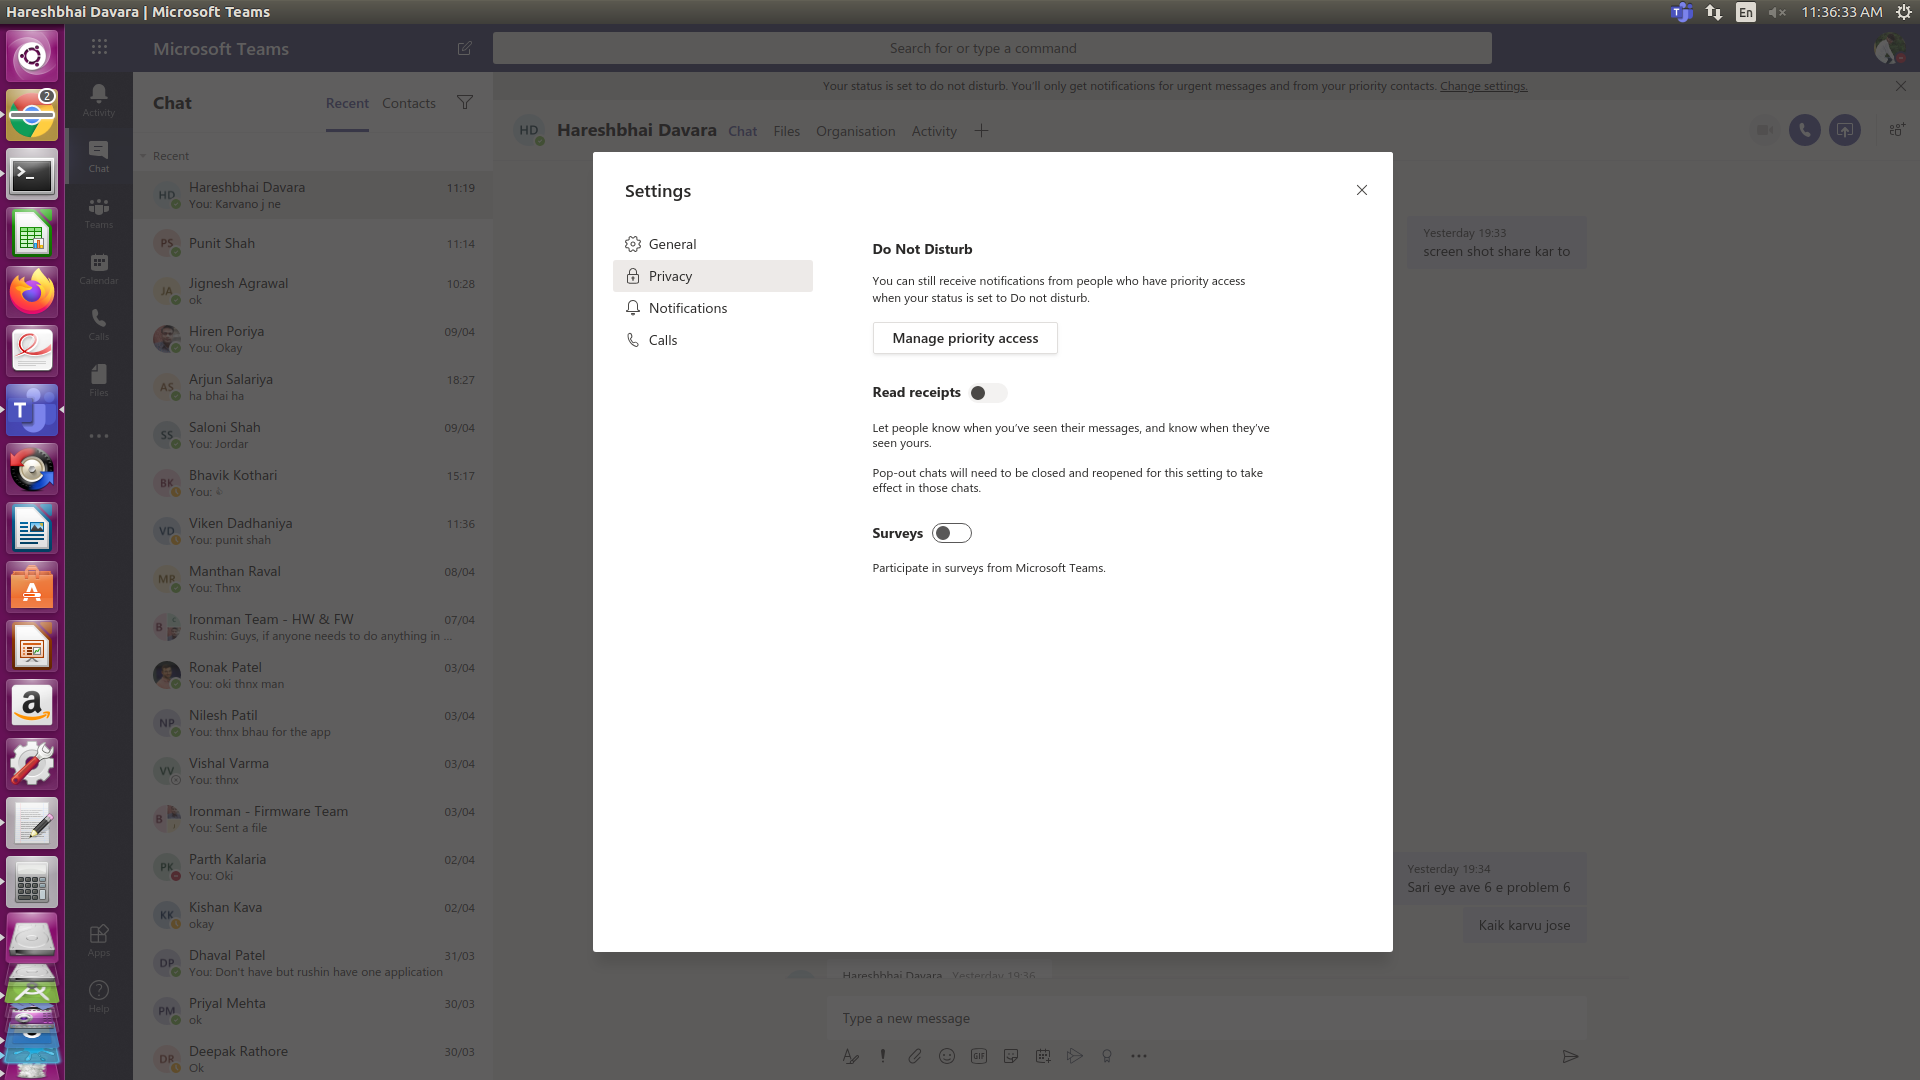Open the sticker picker
This screenshot has height=1080, width=1920.
click(1011, 1056)
